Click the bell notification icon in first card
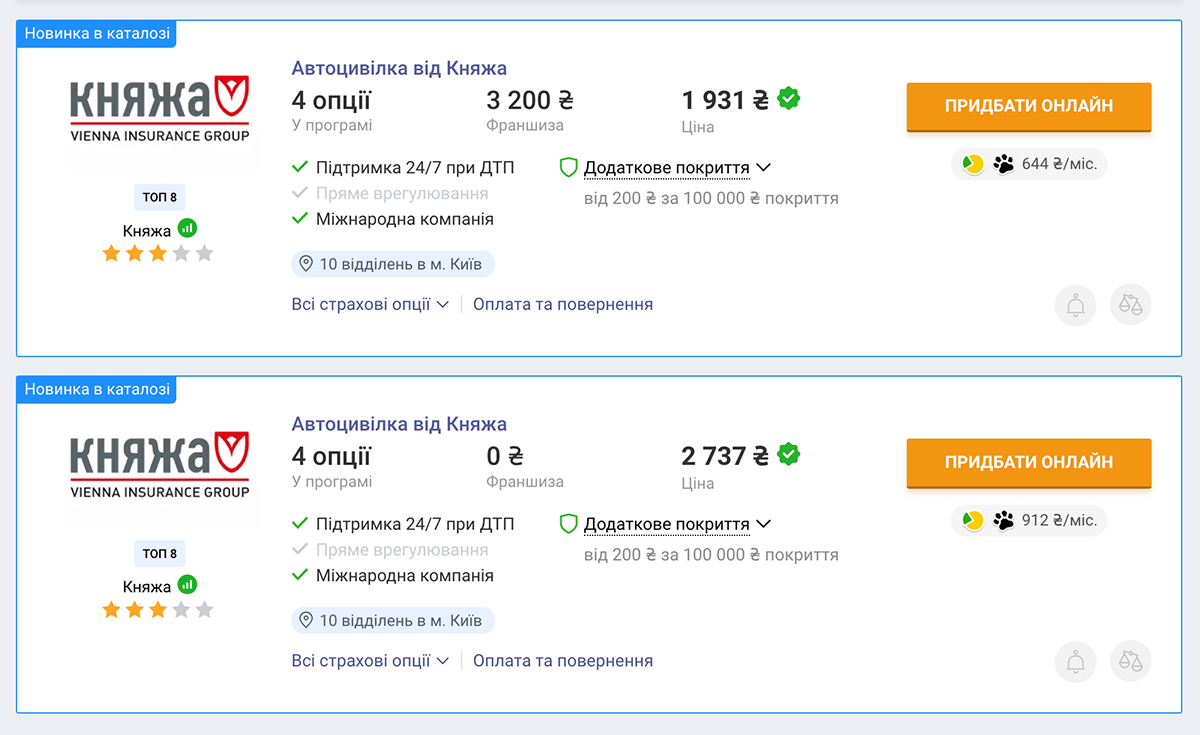Screen dimensions: 1200x735 click(x=1076, y=305)
